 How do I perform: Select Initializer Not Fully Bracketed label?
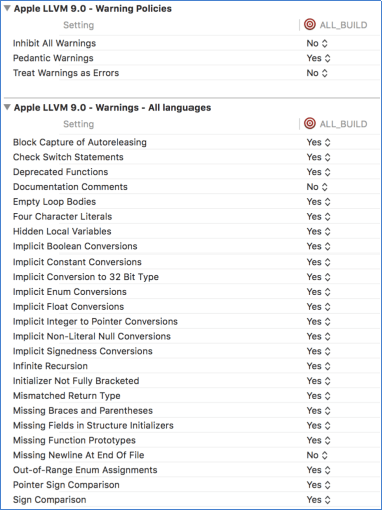point(76,381)
